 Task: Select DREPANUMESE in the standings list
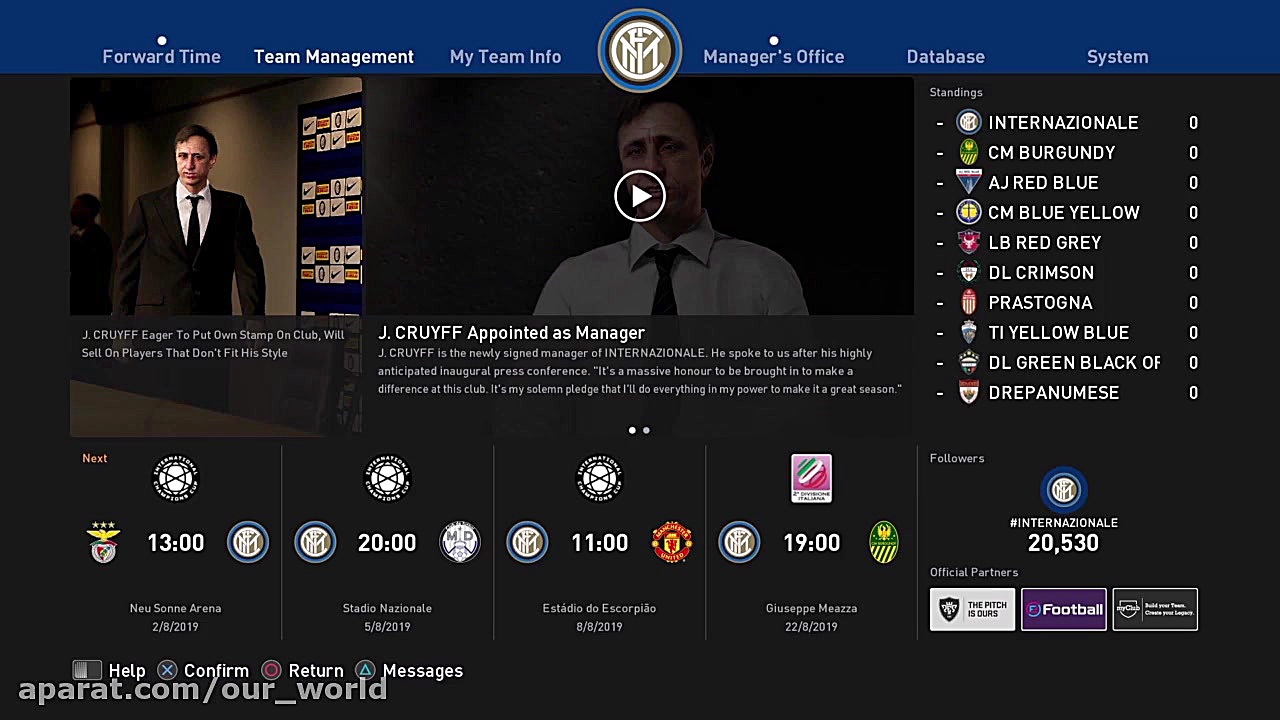1054,393
